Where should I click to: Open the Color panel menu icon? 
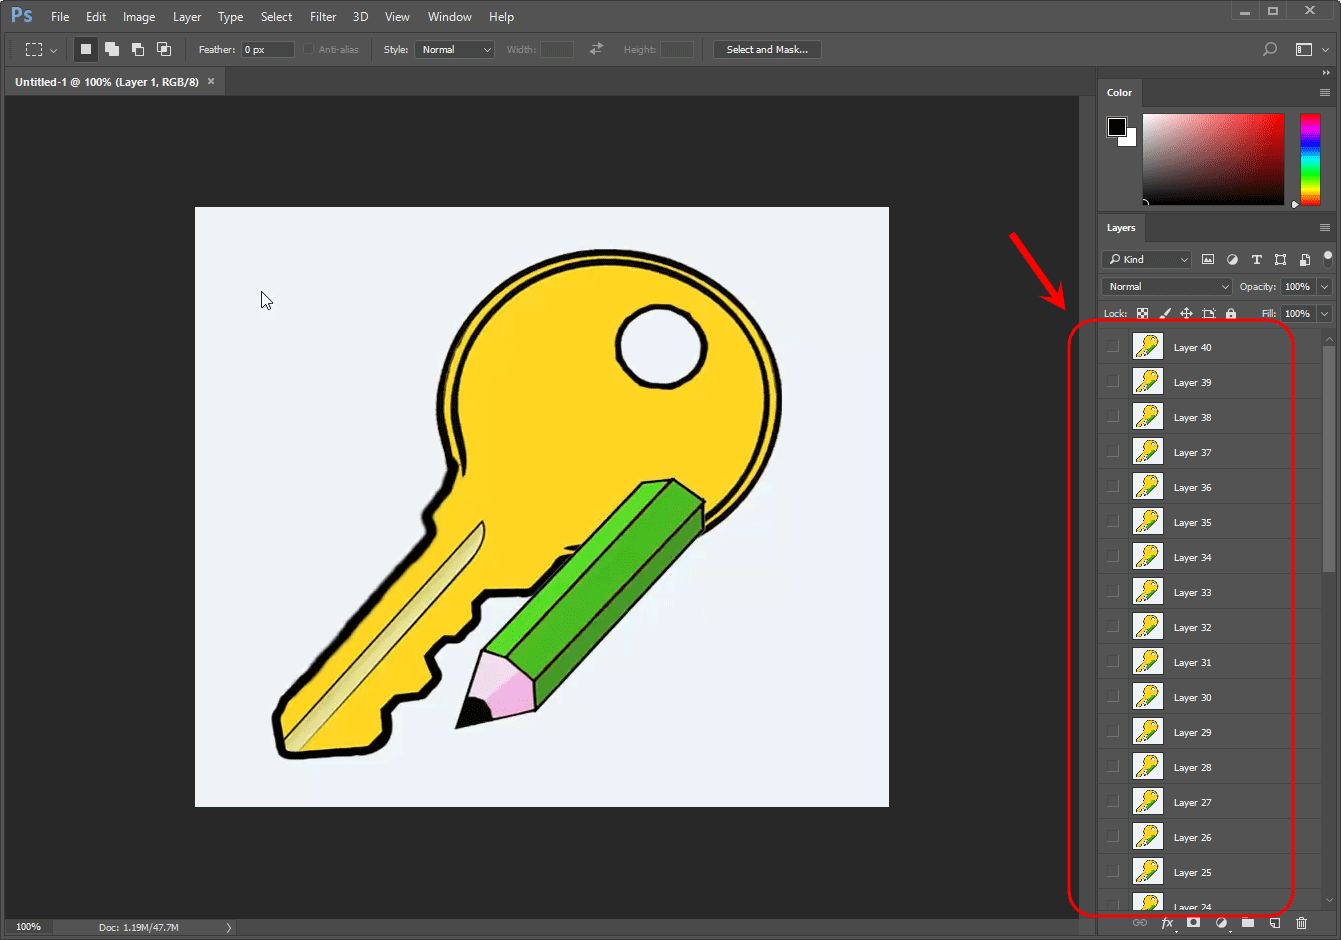coord(1325,92)
